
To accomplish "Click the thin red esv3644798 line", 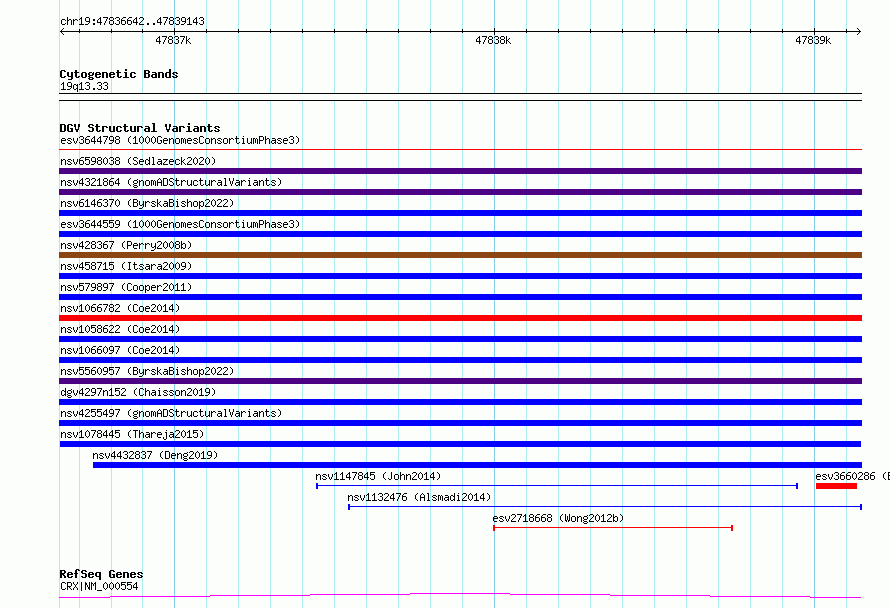I will point(460,149).
